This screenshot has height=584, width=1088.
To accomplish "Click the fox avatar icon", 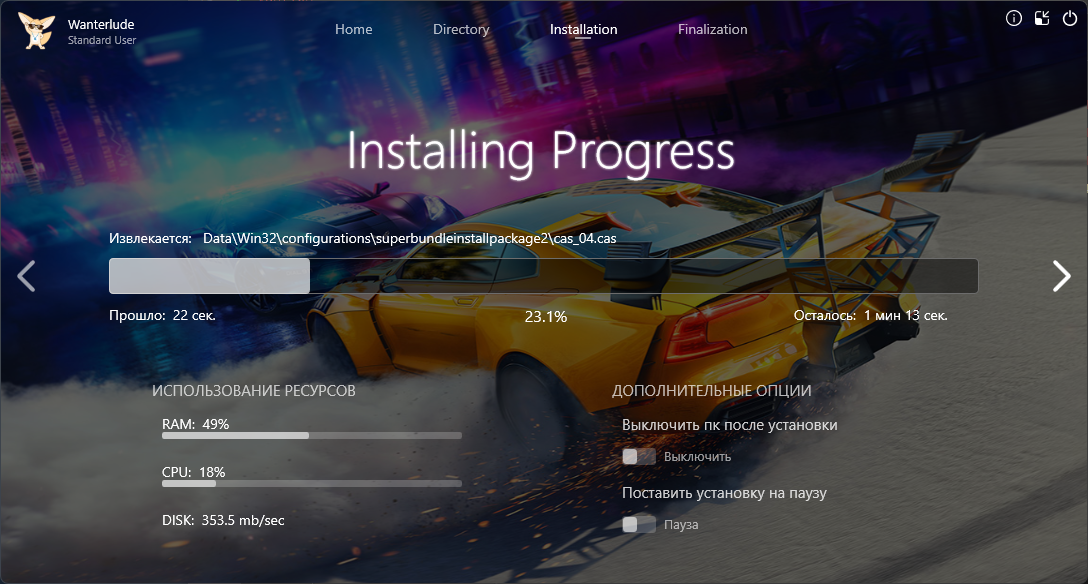I will click(x=36, y=31).
